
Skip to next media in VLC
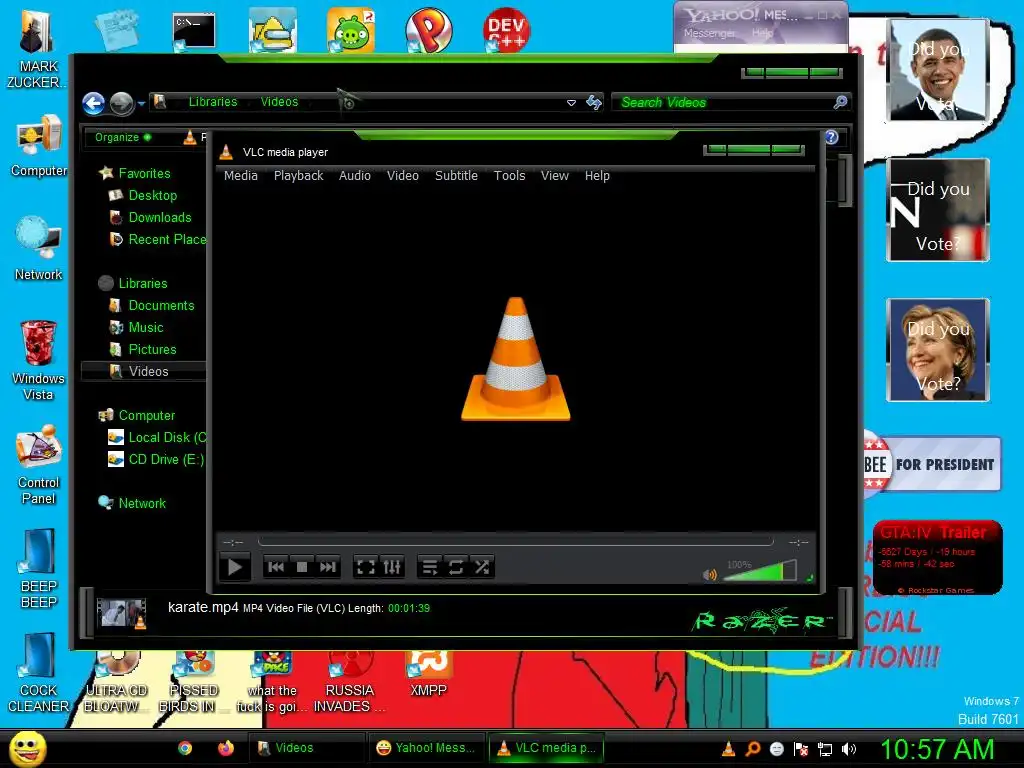[328, 567]
